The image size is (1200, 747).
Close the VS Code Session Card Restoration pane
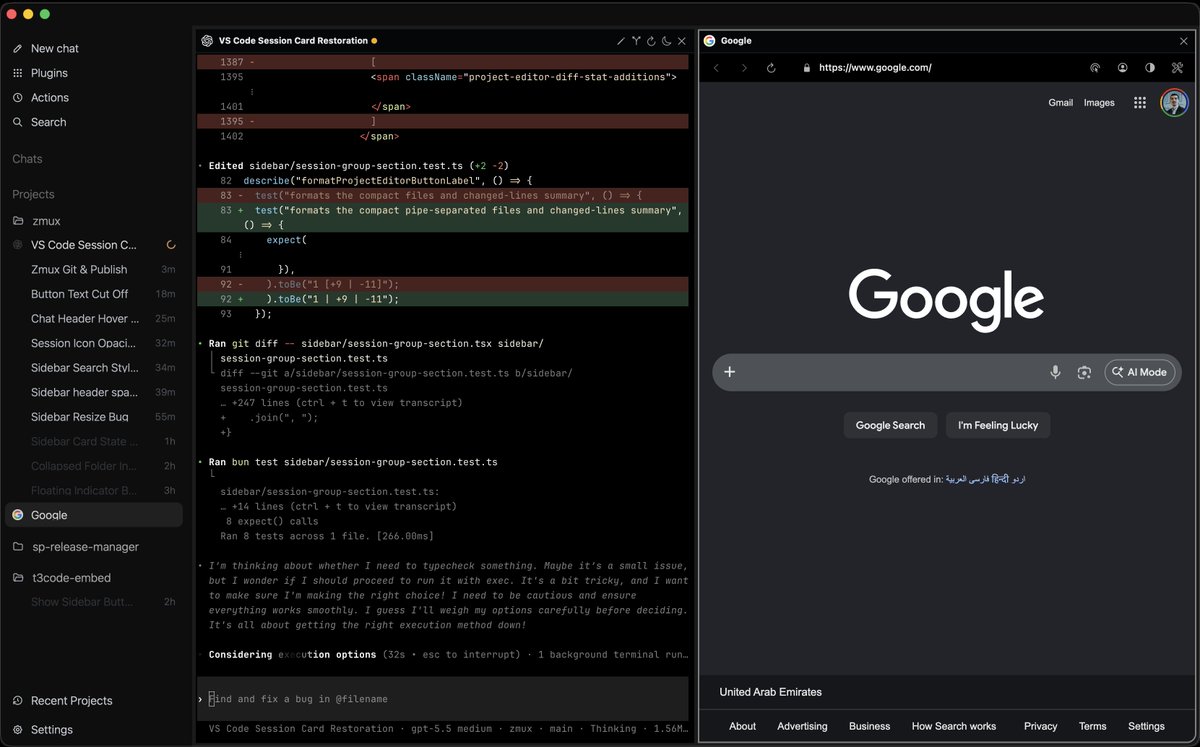(682, 41)
